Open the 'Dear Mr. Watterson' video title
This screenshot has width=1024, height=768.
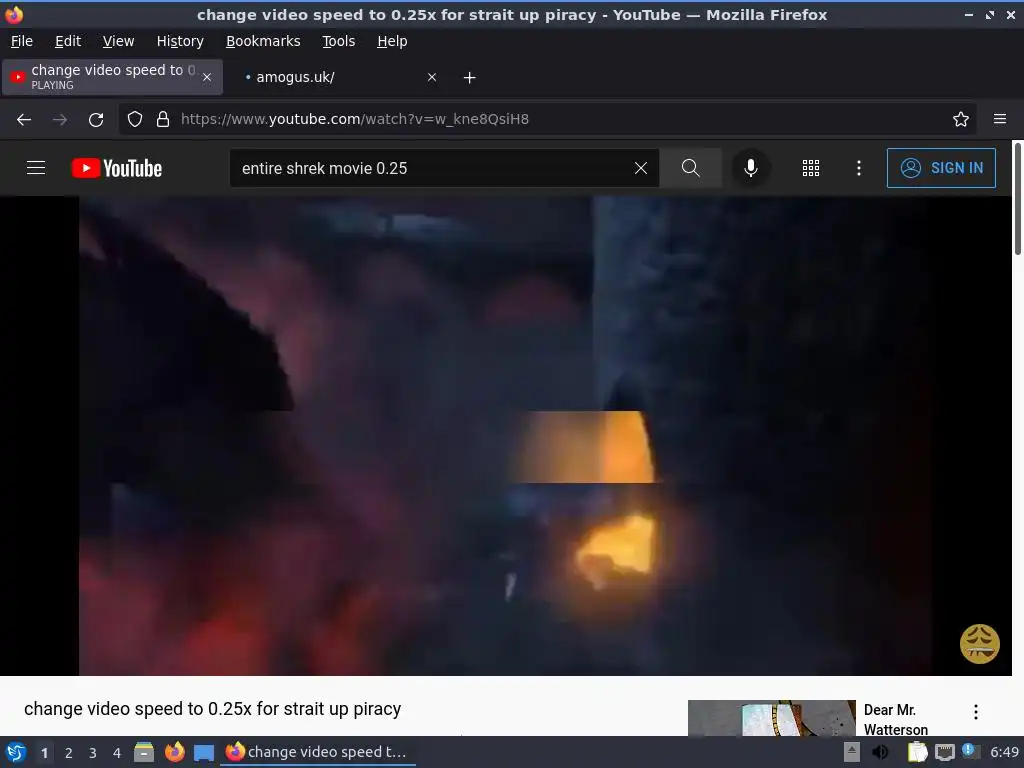pyautogui.click(x=895, y=720)
